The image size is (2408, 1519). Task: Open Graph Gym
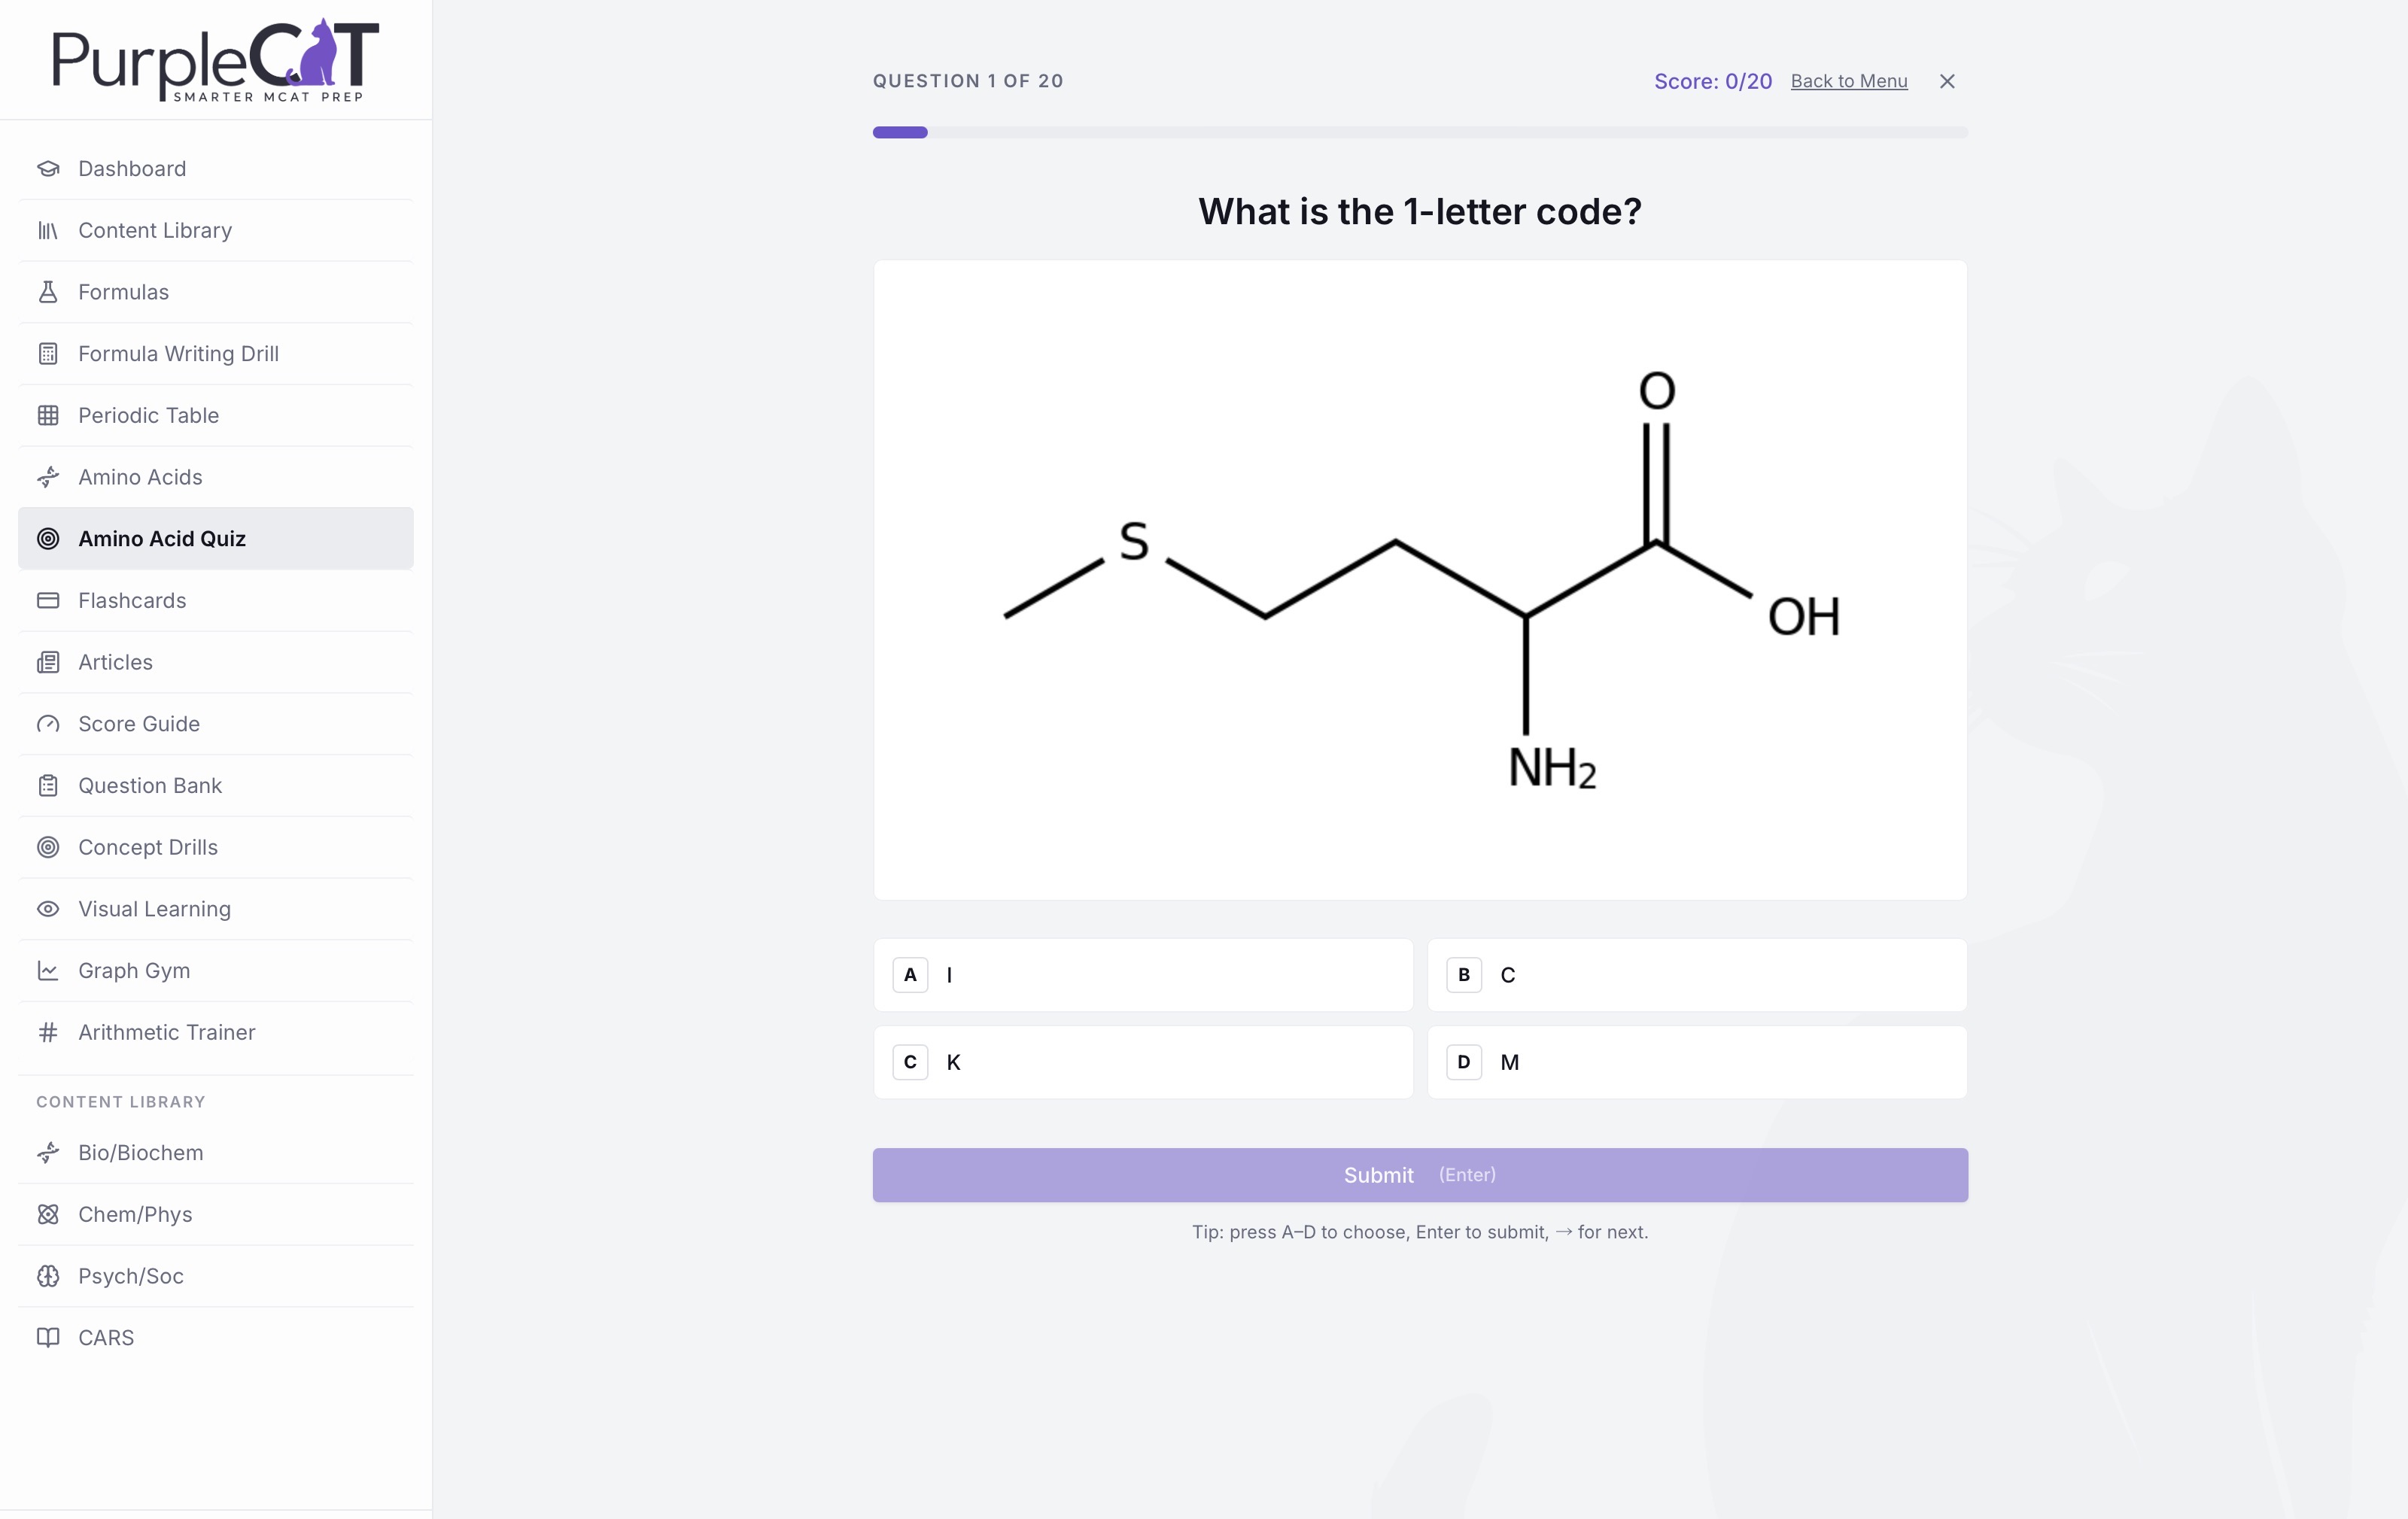point(216,970)
